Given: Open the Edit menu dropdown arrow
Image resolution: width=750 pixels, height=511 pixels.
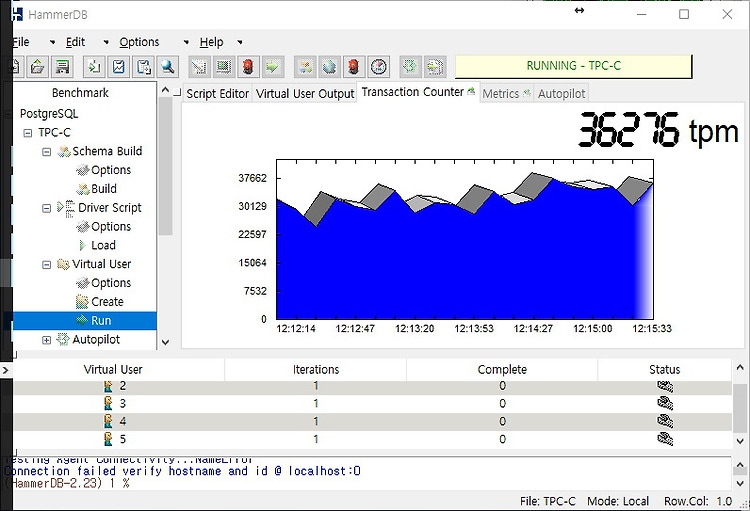Looking at the screenshot, I should pyautogui.click(x=106, y=43).
